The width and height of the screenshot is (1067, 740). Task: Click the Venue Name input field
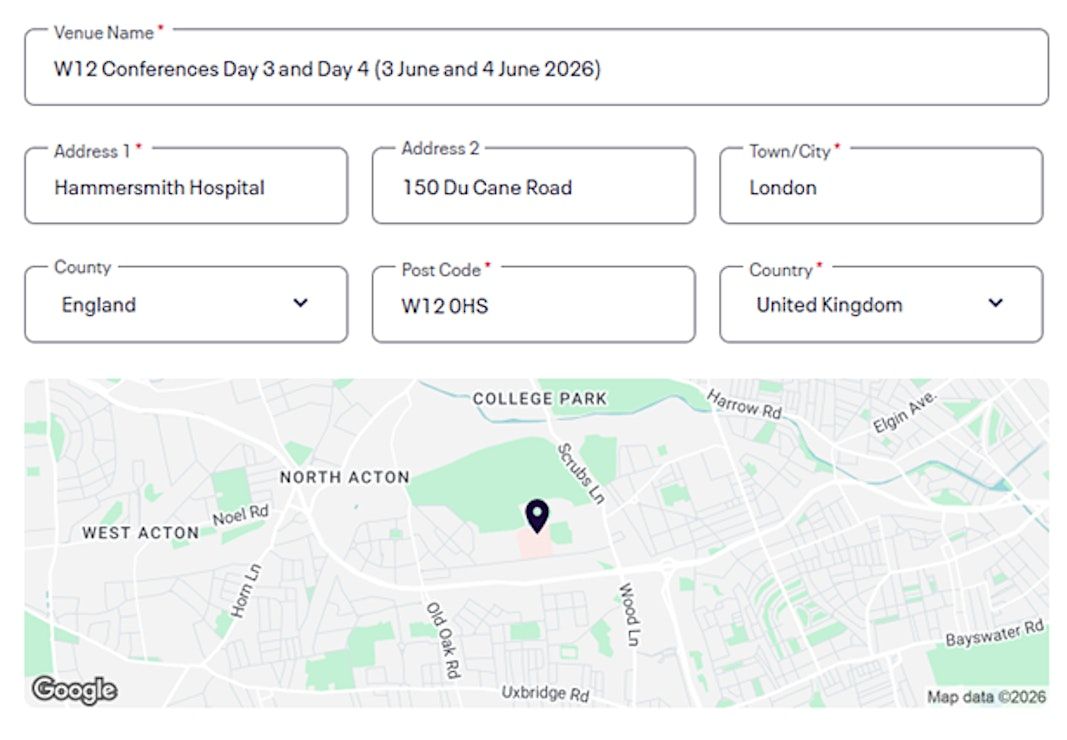click(536, 70)
